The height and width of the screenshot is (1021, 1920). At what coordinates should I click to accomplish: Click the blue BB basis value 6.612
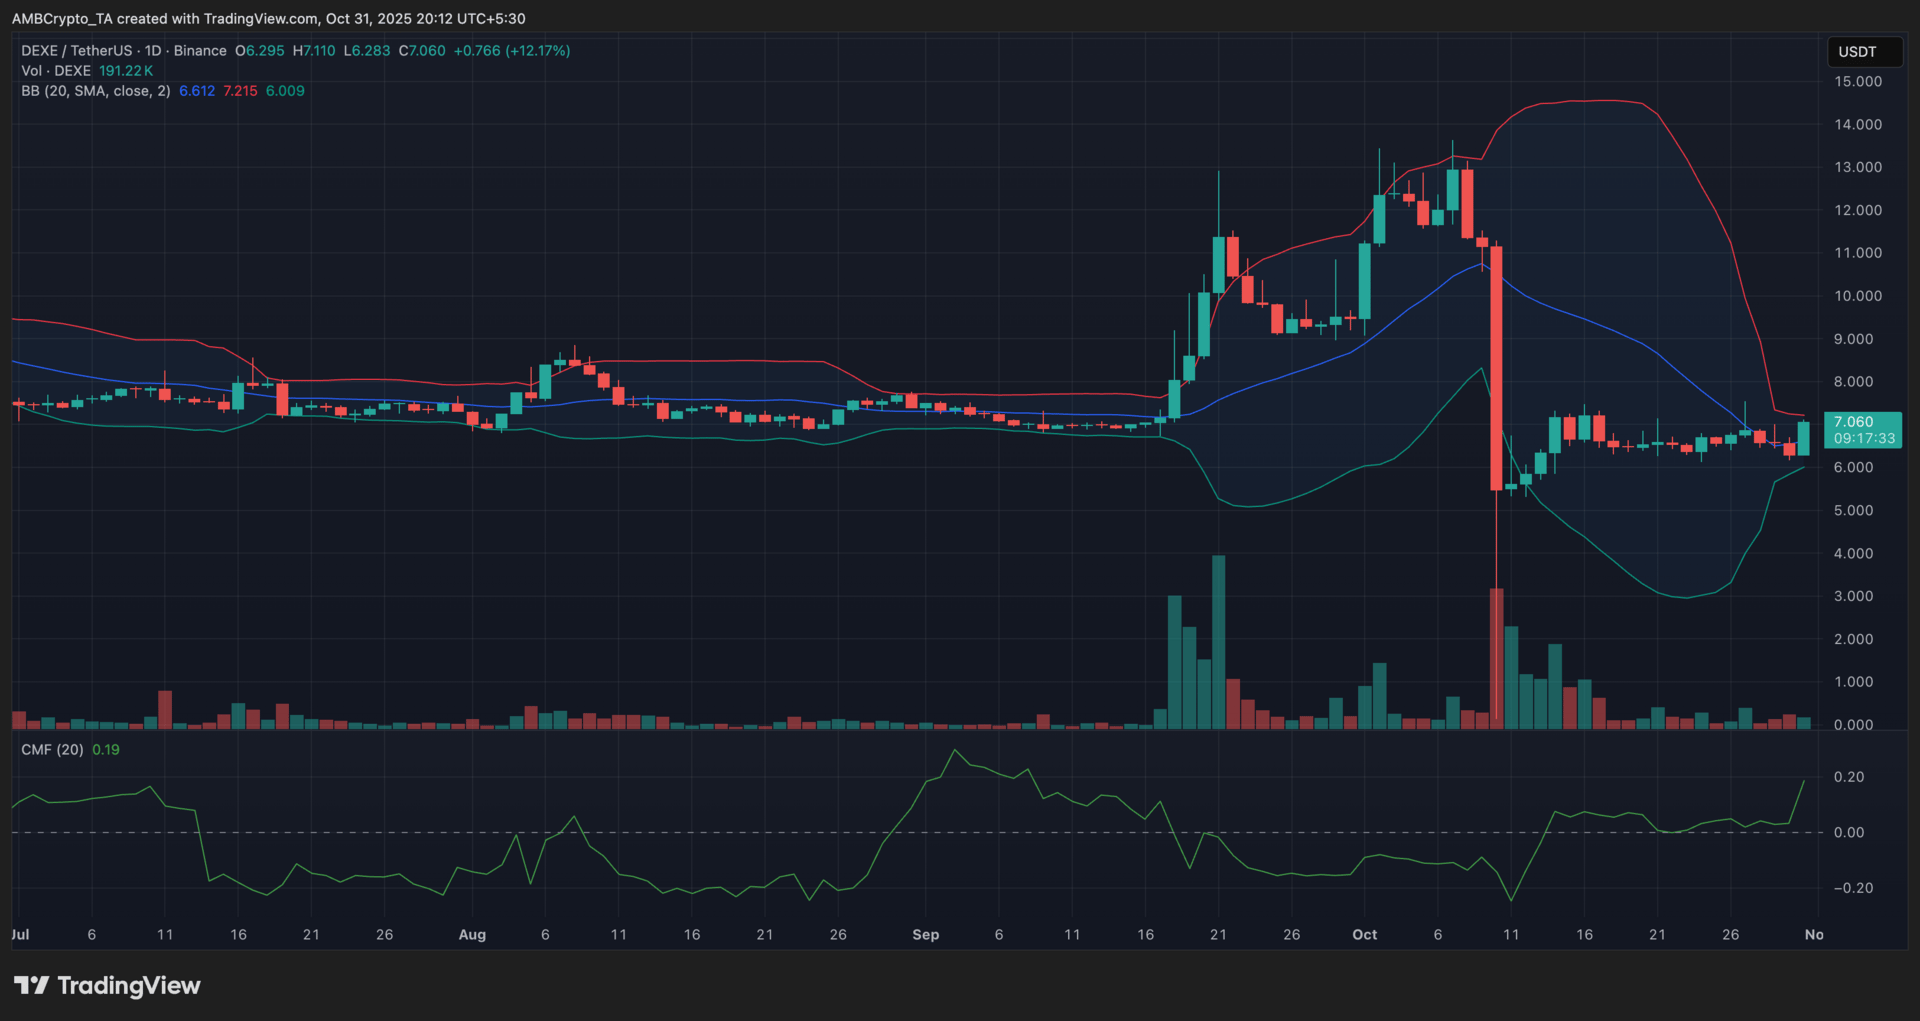click(x=197, y=91)
